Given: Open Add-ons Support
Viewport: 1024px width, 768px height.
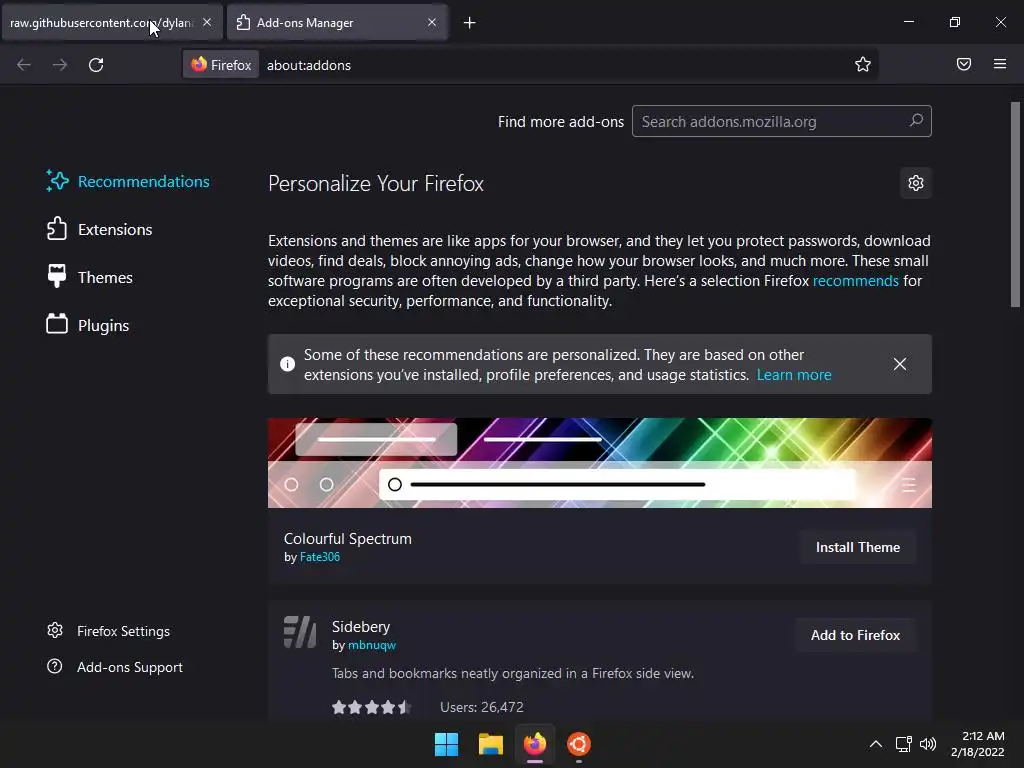Looking at the screenshot, I should 115,667.
